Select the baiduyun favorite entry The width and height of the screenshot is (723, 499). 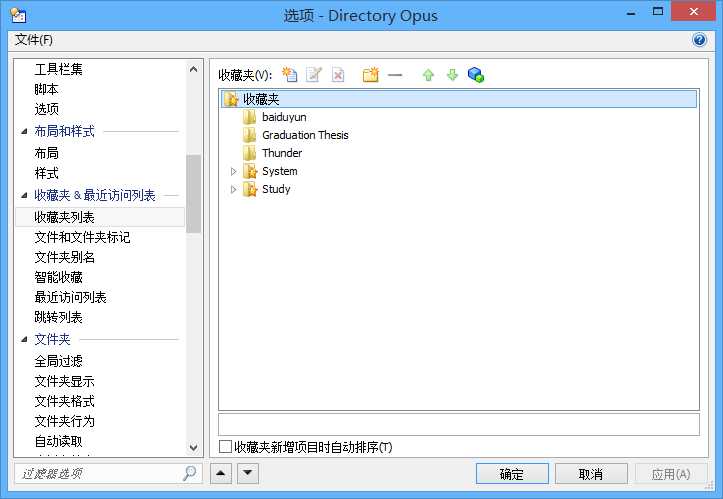pos(284,117)
